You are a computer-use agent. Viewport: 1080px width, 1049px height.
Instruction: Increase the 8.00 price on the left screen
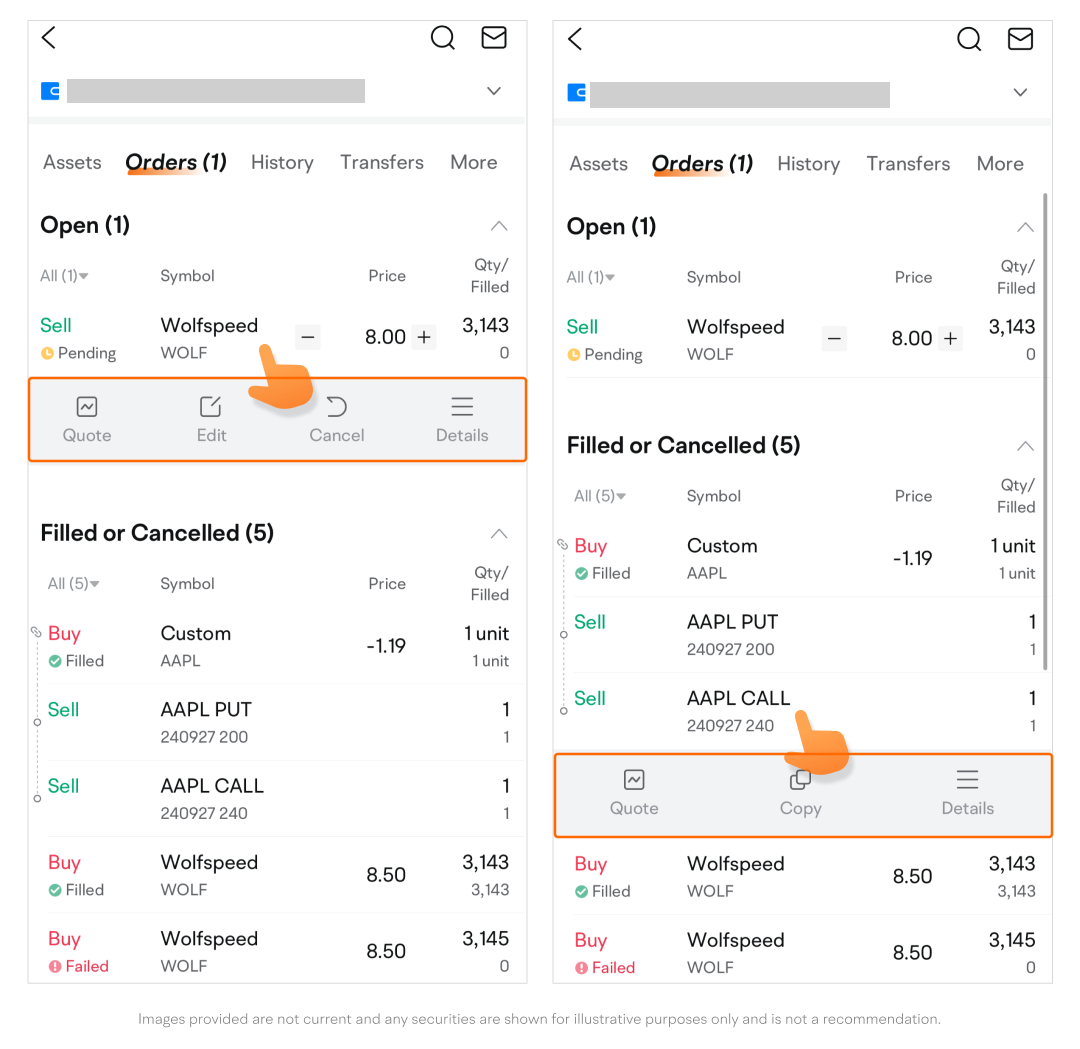[x=424, y=337]
